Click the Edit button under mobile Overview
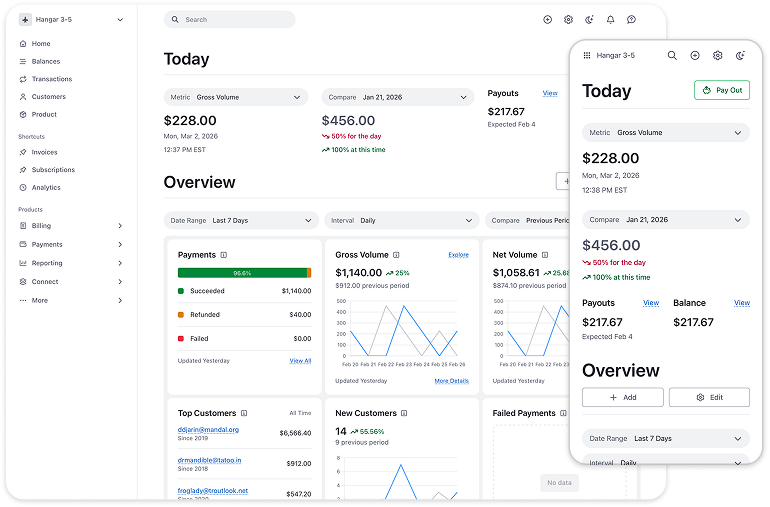 tap(710, 397)
